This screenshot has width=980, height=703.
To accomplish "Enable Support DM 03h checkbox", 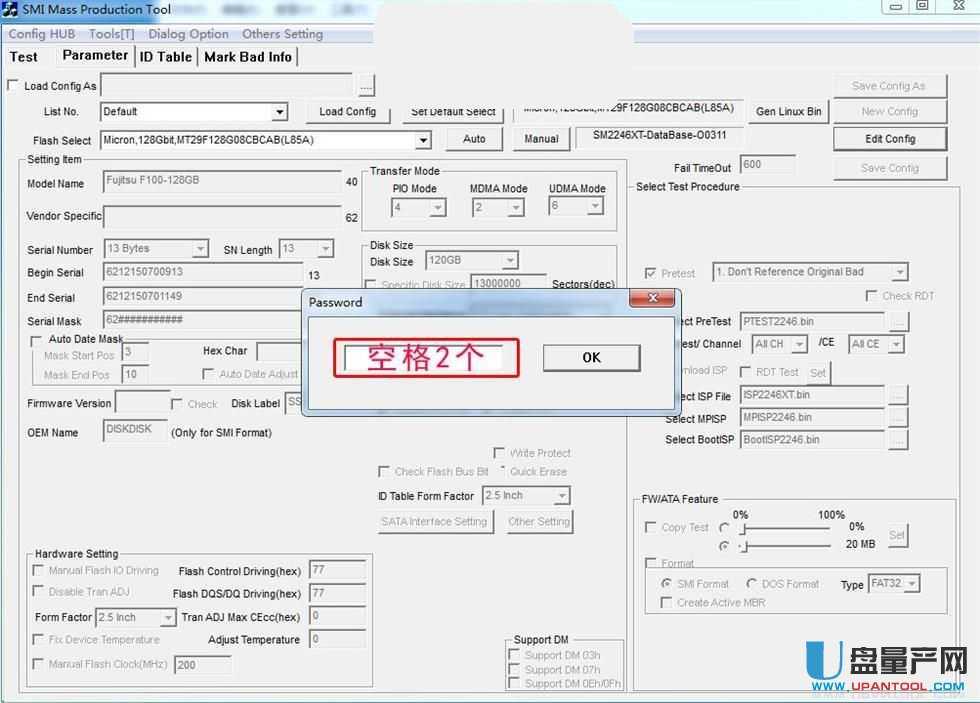I will 514,654.
